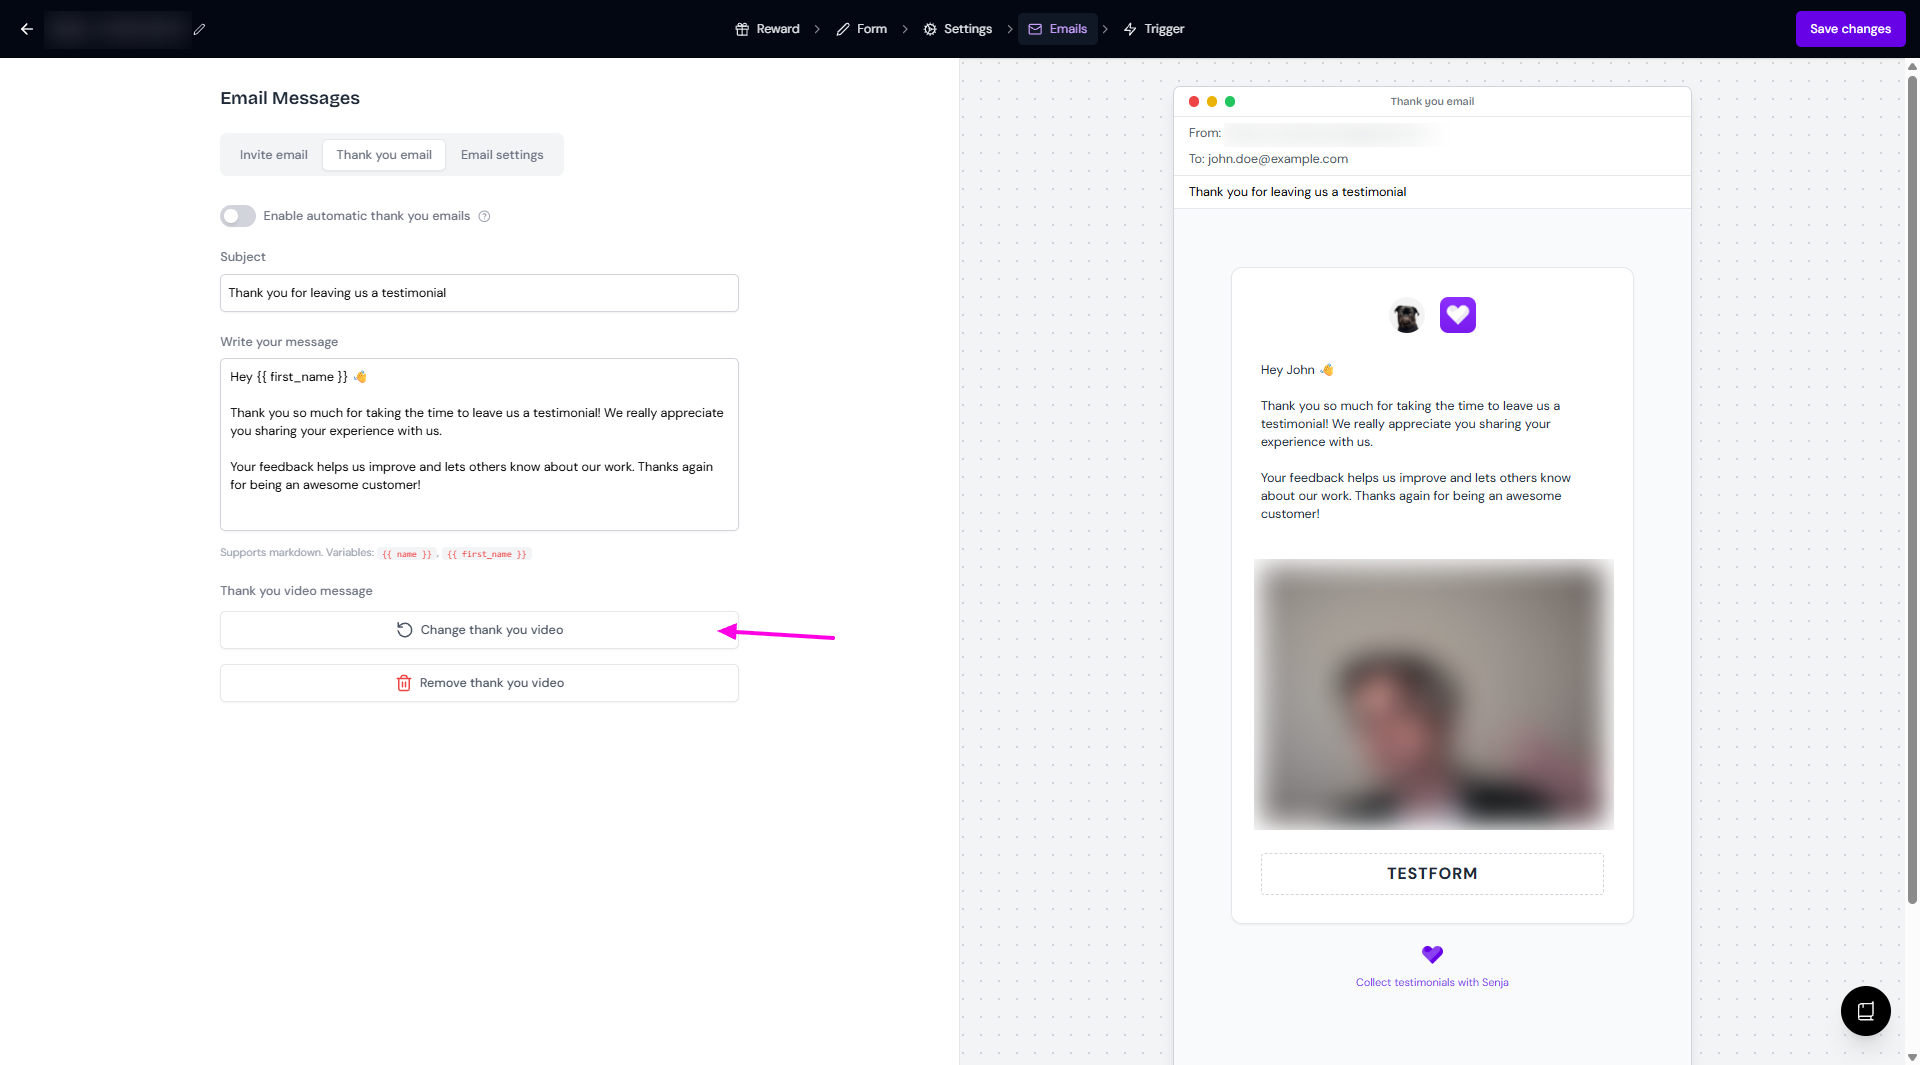This screenshot has width=1920, height=1065.
Task: Remove the thank you video
Action: point(479,683)
